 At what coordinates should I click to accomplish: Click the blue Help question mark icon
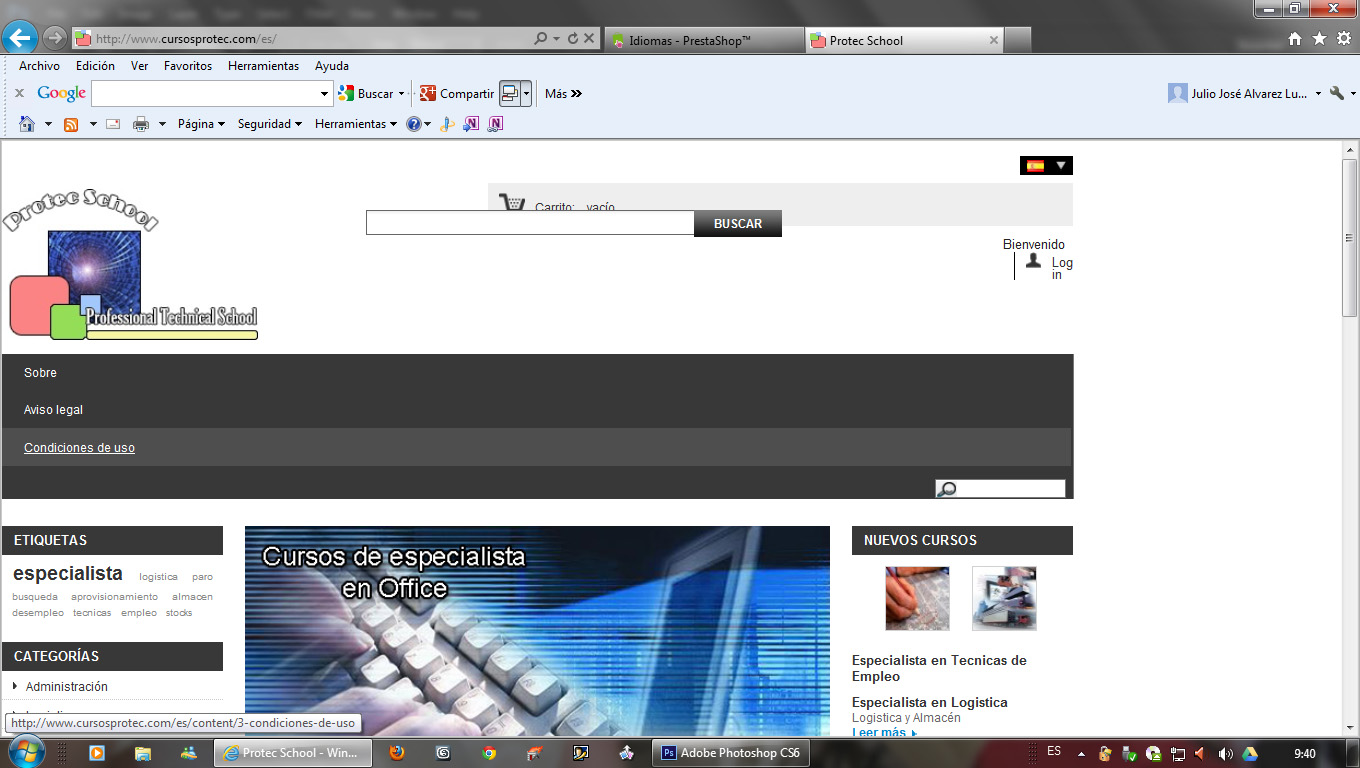pyautogui.click(x=414, y=124)
